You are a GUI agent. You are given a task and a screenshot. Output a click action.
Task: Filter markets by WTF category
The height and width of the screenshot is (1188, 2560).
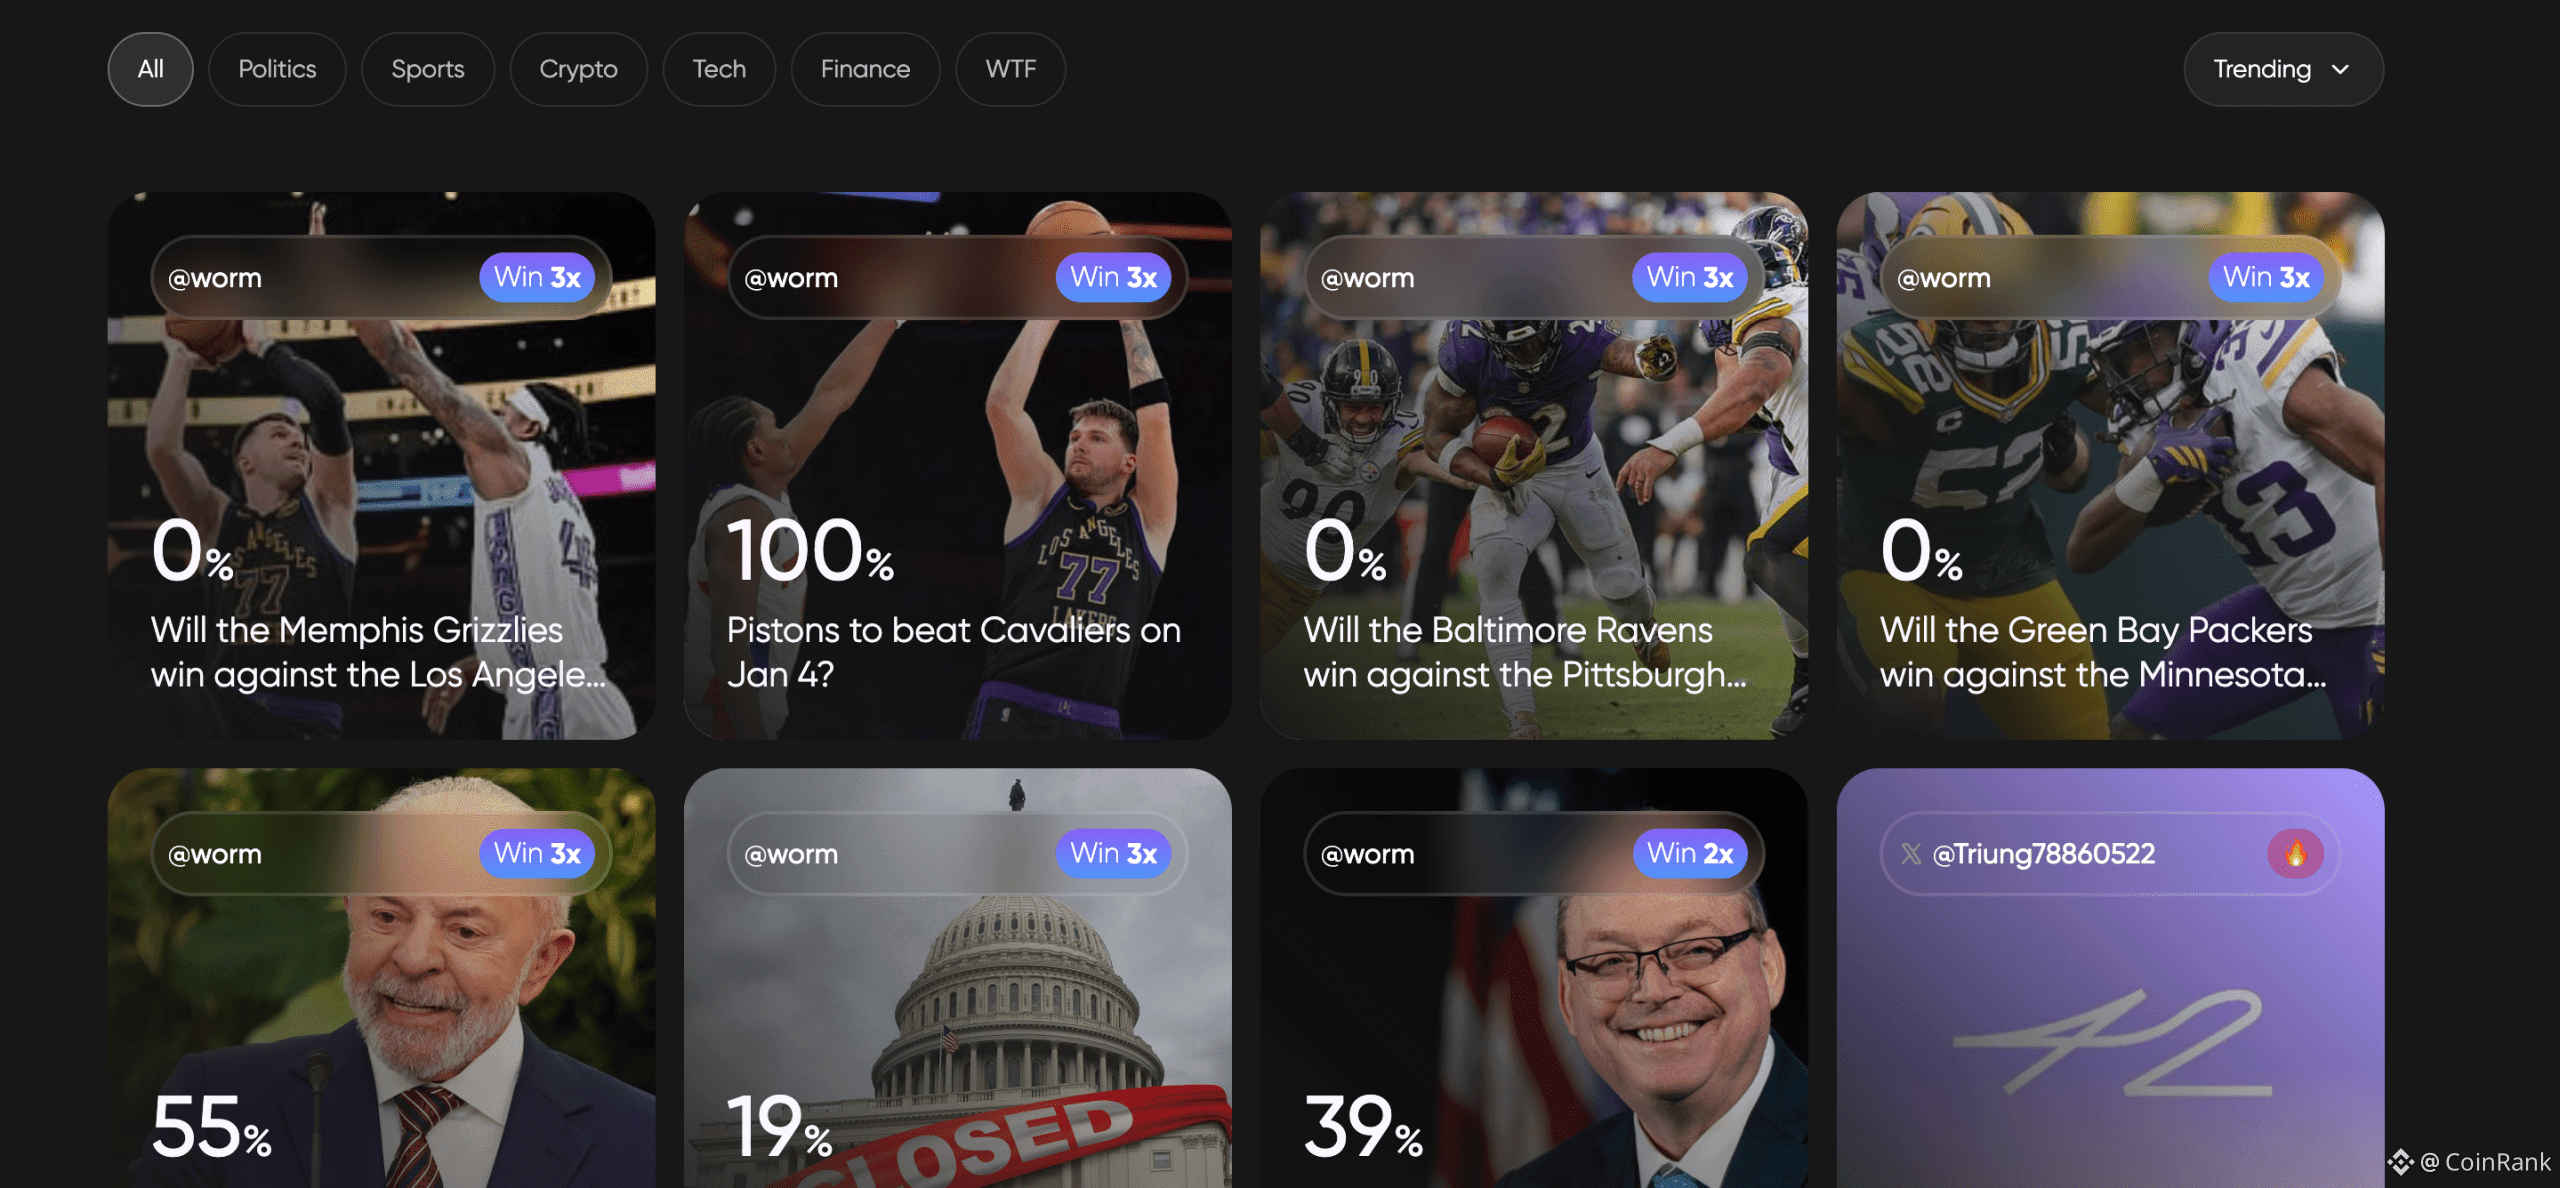point(1010,69)
